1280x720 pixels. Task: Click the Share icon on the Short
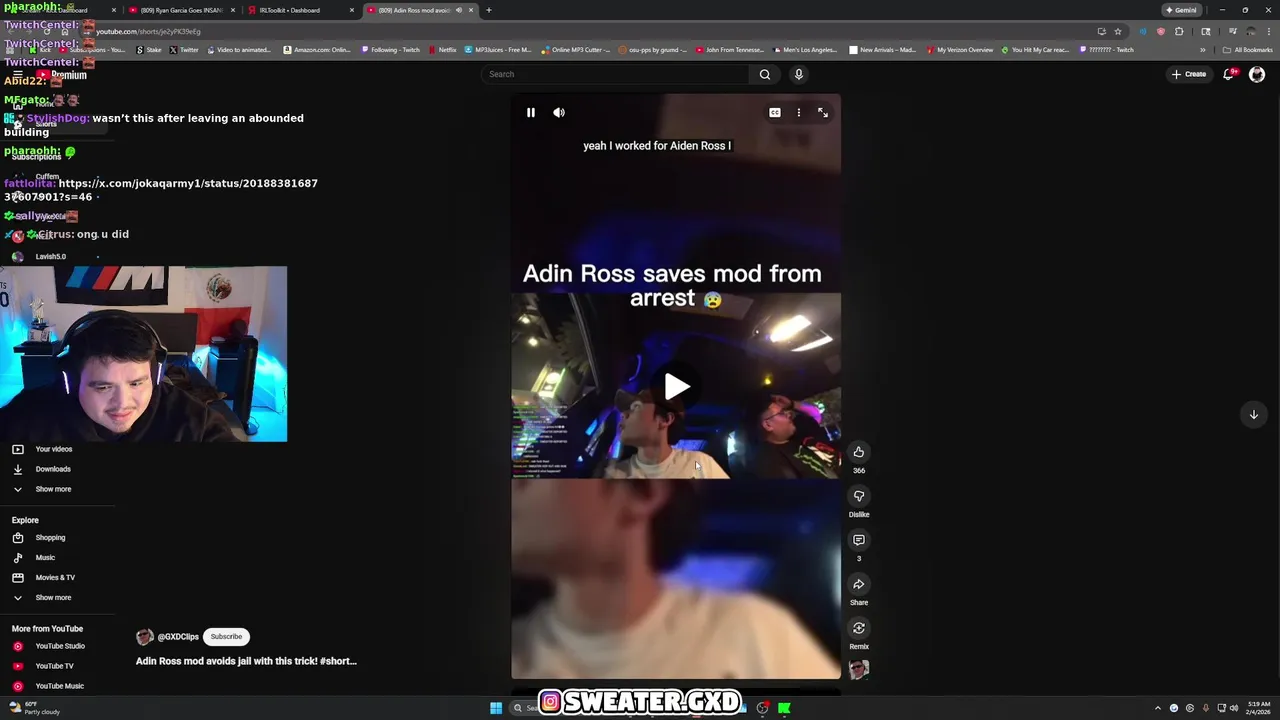859,584
